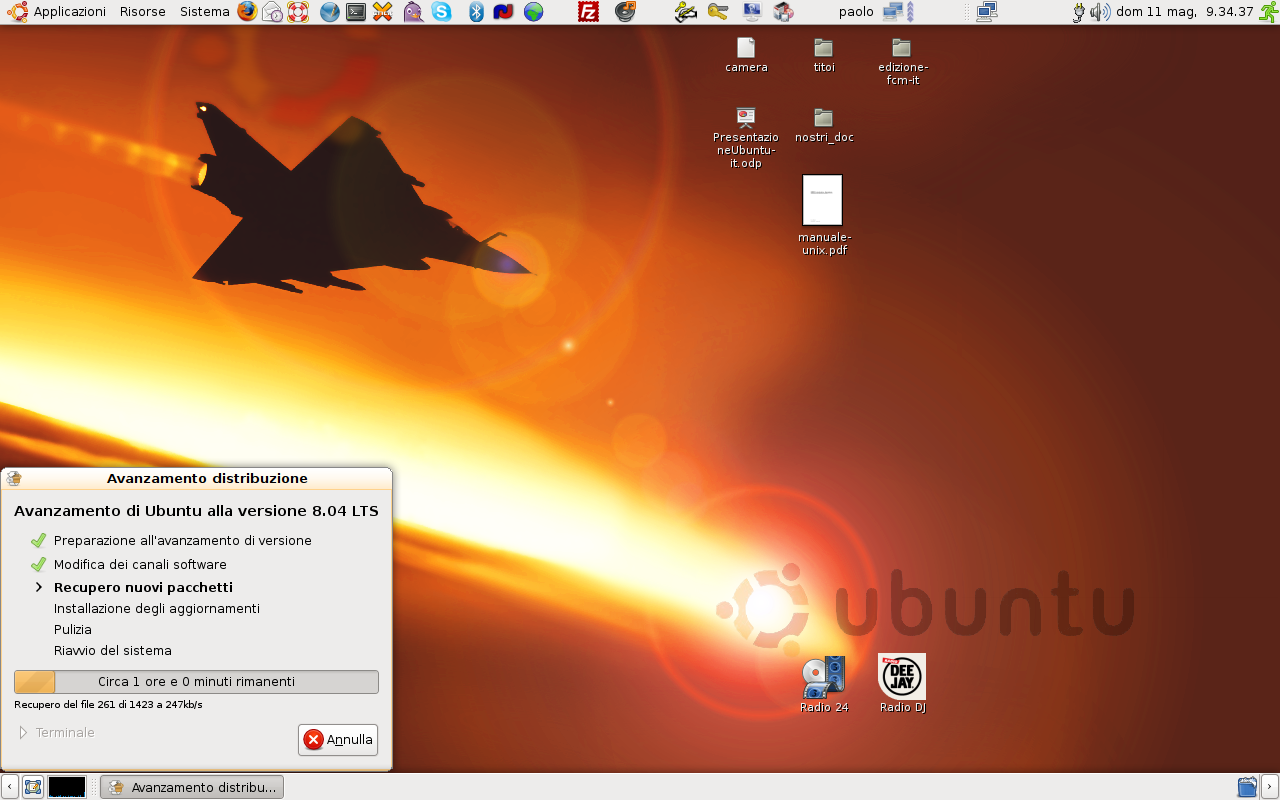
Task: Open the Radio 24 desktop launcher
Action: (x=824, y=684)
